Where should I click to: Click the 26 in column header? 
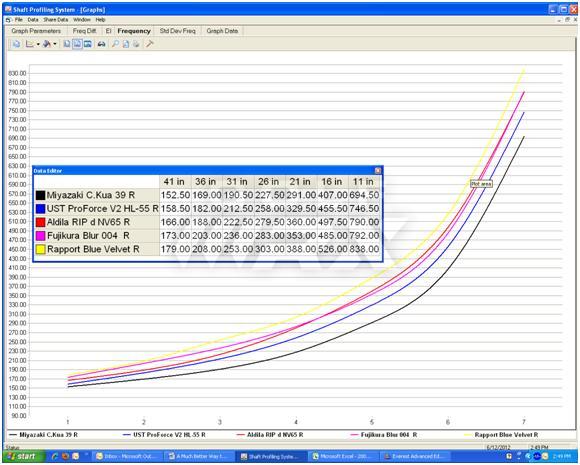pos(269,182)
